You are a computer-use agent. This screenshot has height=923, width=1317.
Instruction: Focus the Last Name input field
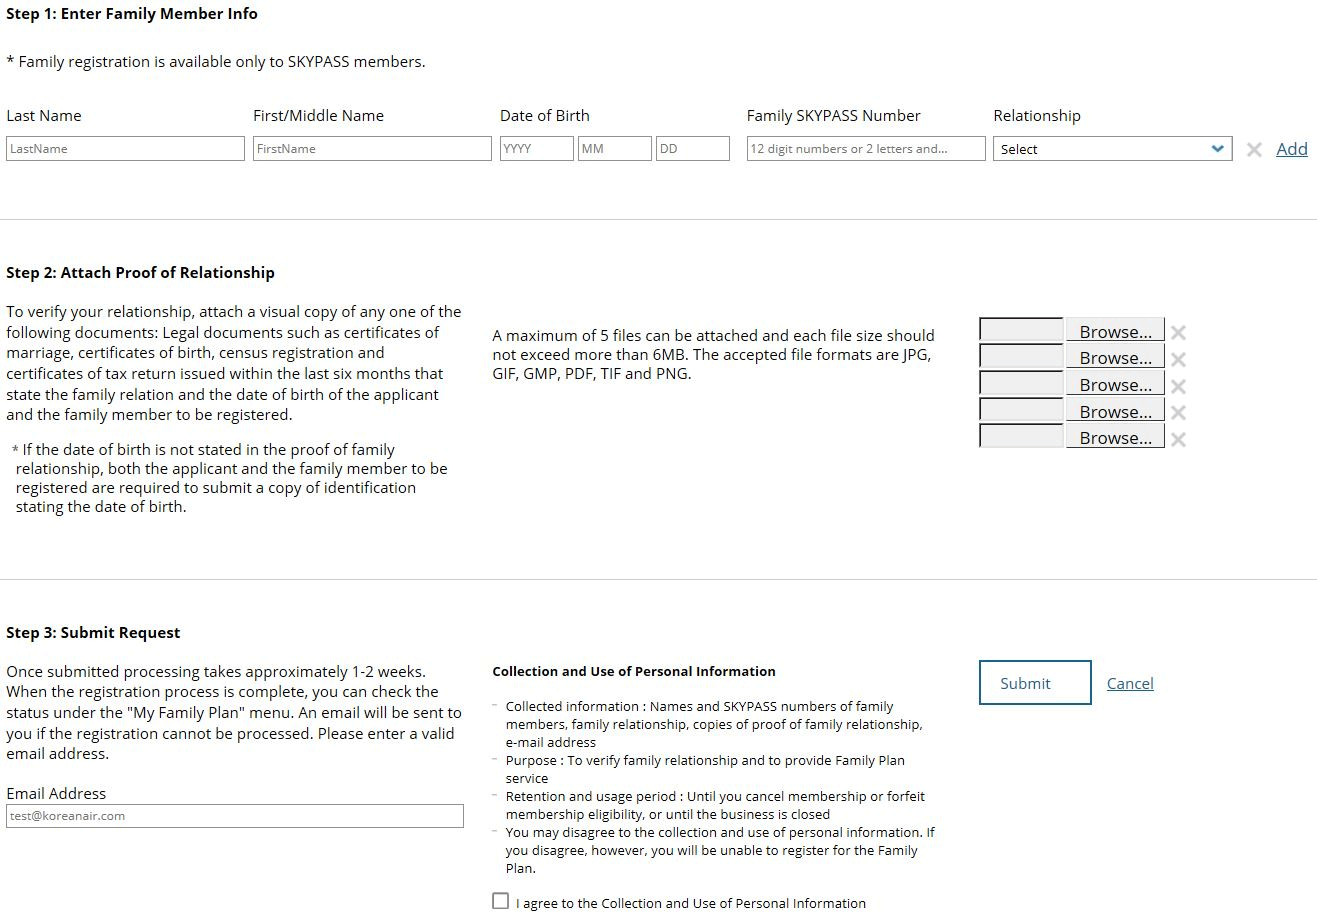125,149
